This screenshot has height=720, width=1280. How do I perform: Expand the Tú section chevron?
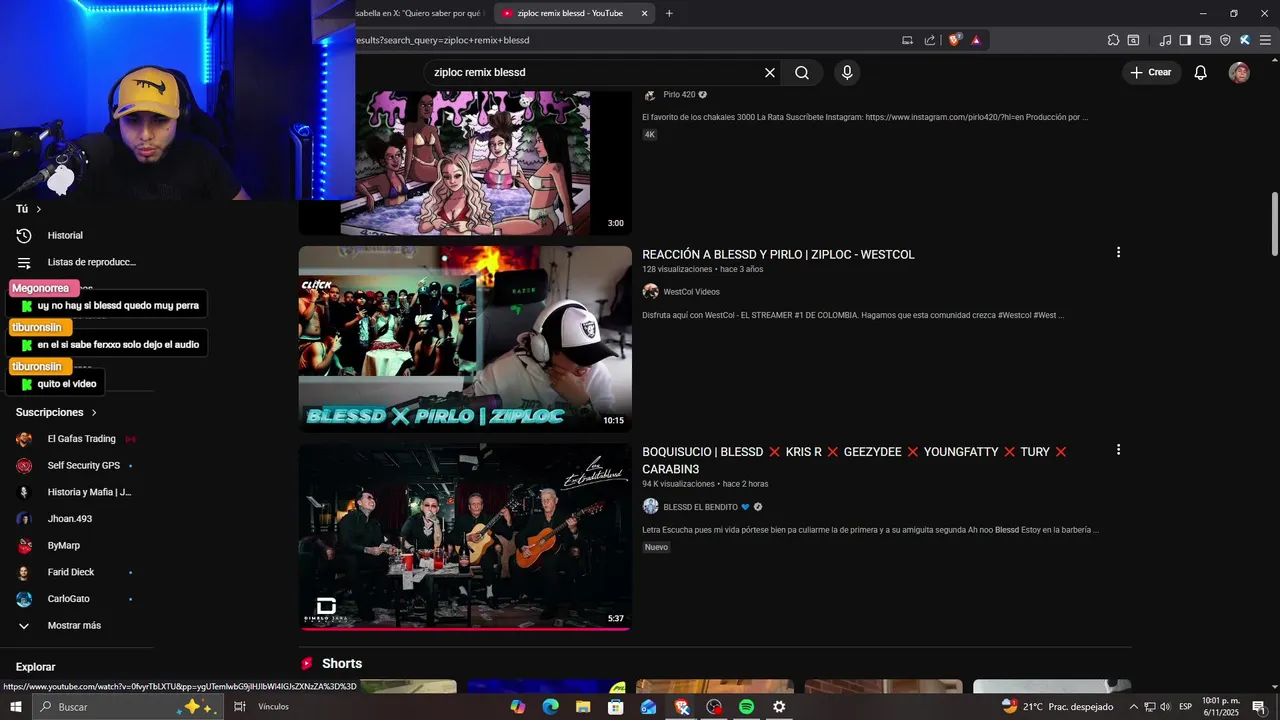[38, 209]
